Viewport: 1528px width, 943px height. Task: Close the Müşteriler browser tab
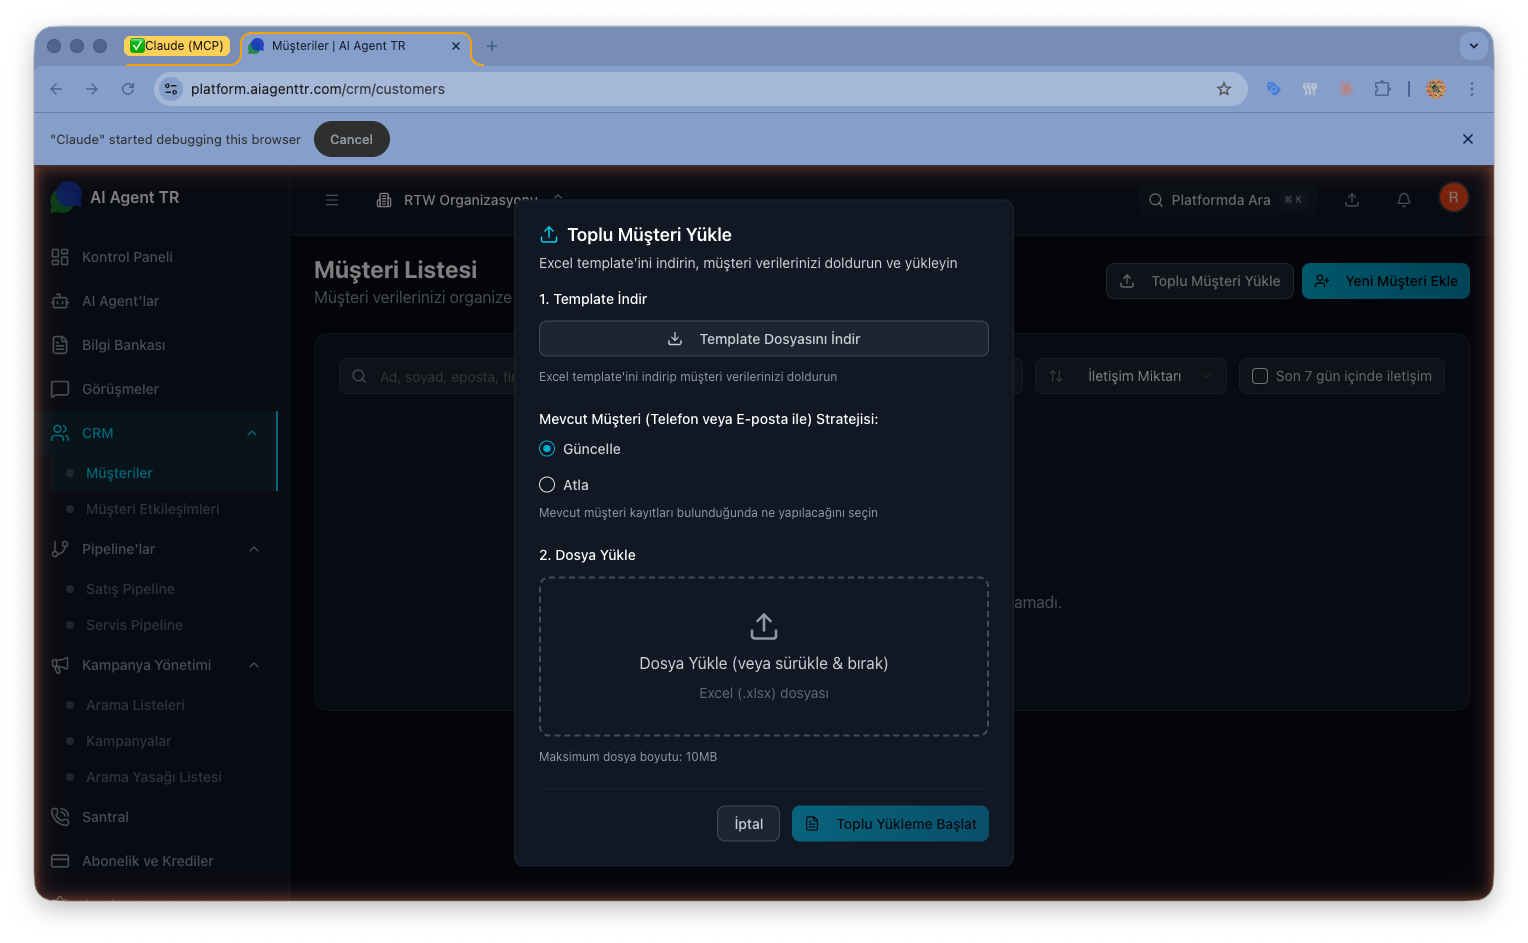[456, 46]
